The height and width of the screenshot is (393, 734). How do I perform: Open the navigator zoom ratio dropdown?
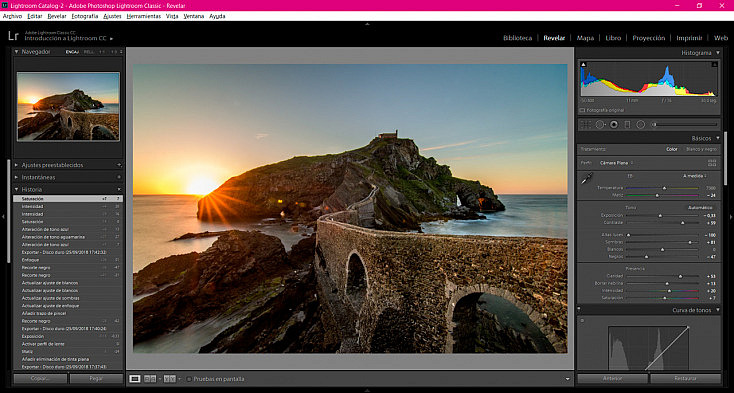coord(121,52)
